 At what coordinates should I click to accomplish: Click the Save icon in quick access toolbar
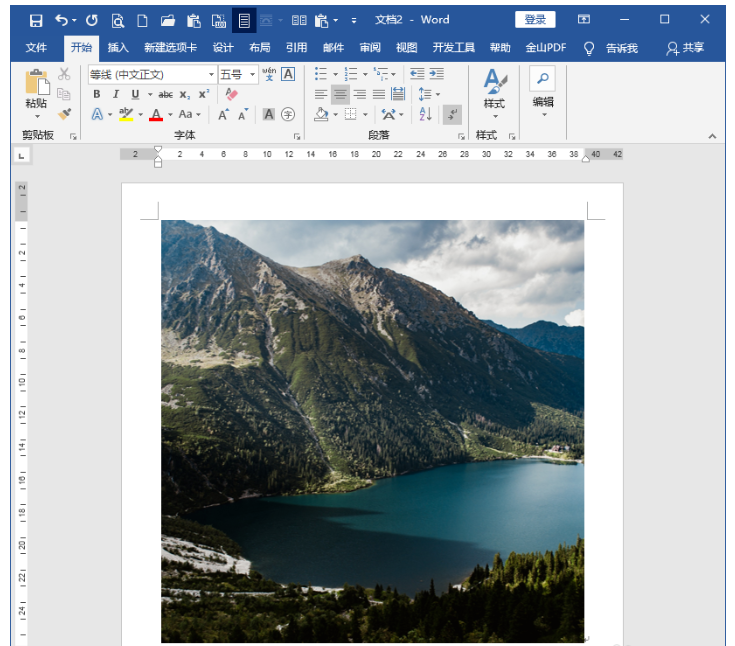click(x=36, y=20)
